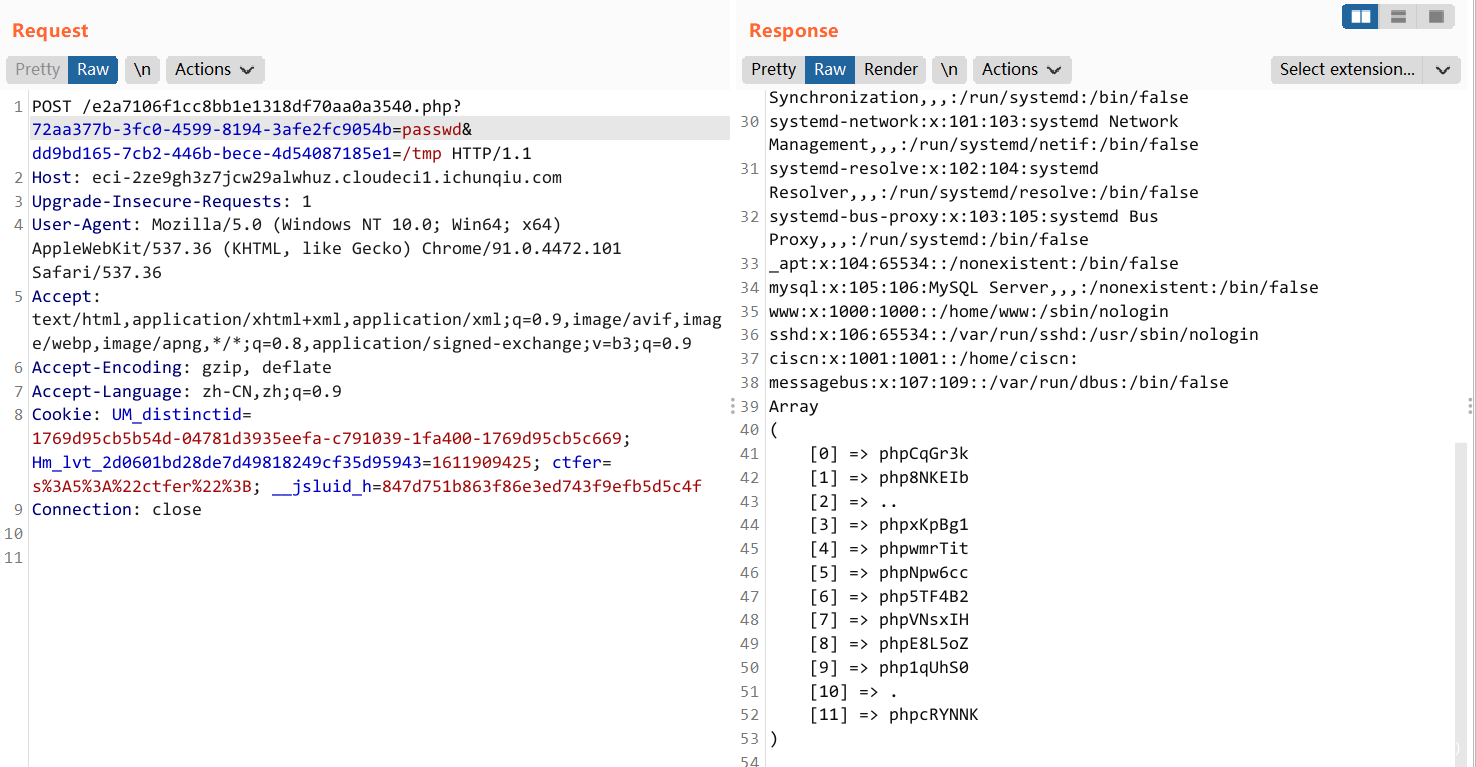Click the Connection: close header

(117, 509)
